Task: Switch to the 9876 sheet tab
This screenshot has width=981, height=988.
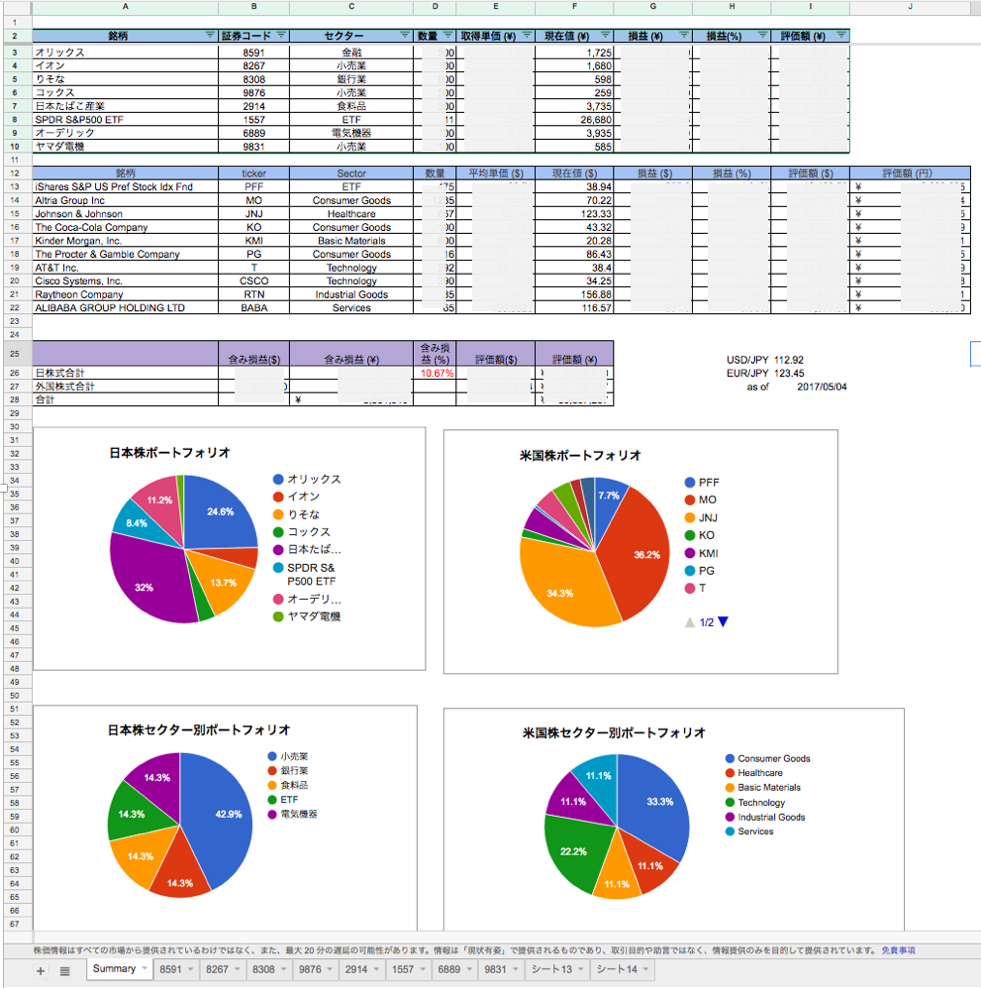Action: tap(316, 969)
